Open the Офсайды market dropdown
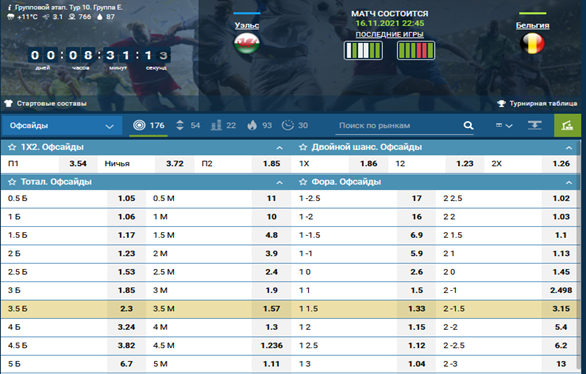 [x=62, y=126]
